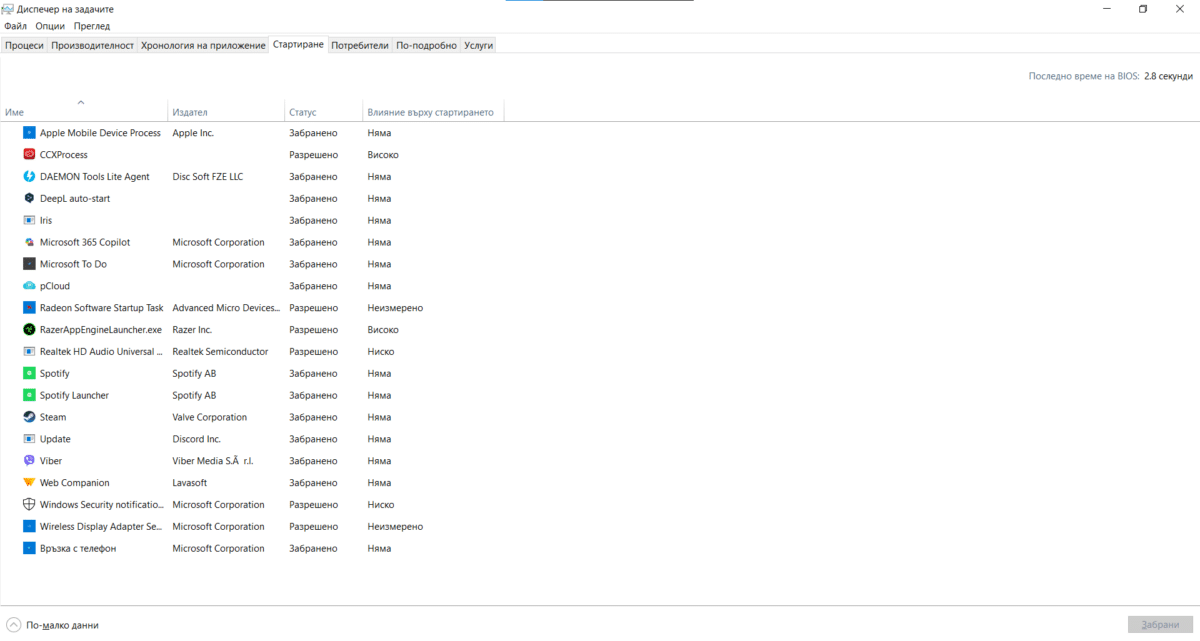The image size is (1200, 641).
Task: Click the CCXProcess red icon
Action: coord(30,155)
